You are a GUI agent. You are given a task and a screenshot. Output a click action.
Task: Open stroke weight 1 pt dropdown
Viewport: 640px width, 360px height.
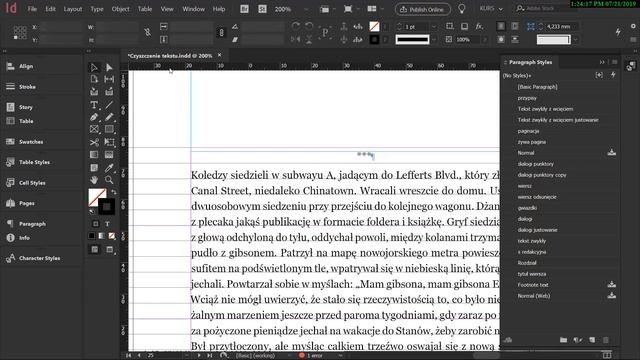pyautogui.click(x=433, y=27)
